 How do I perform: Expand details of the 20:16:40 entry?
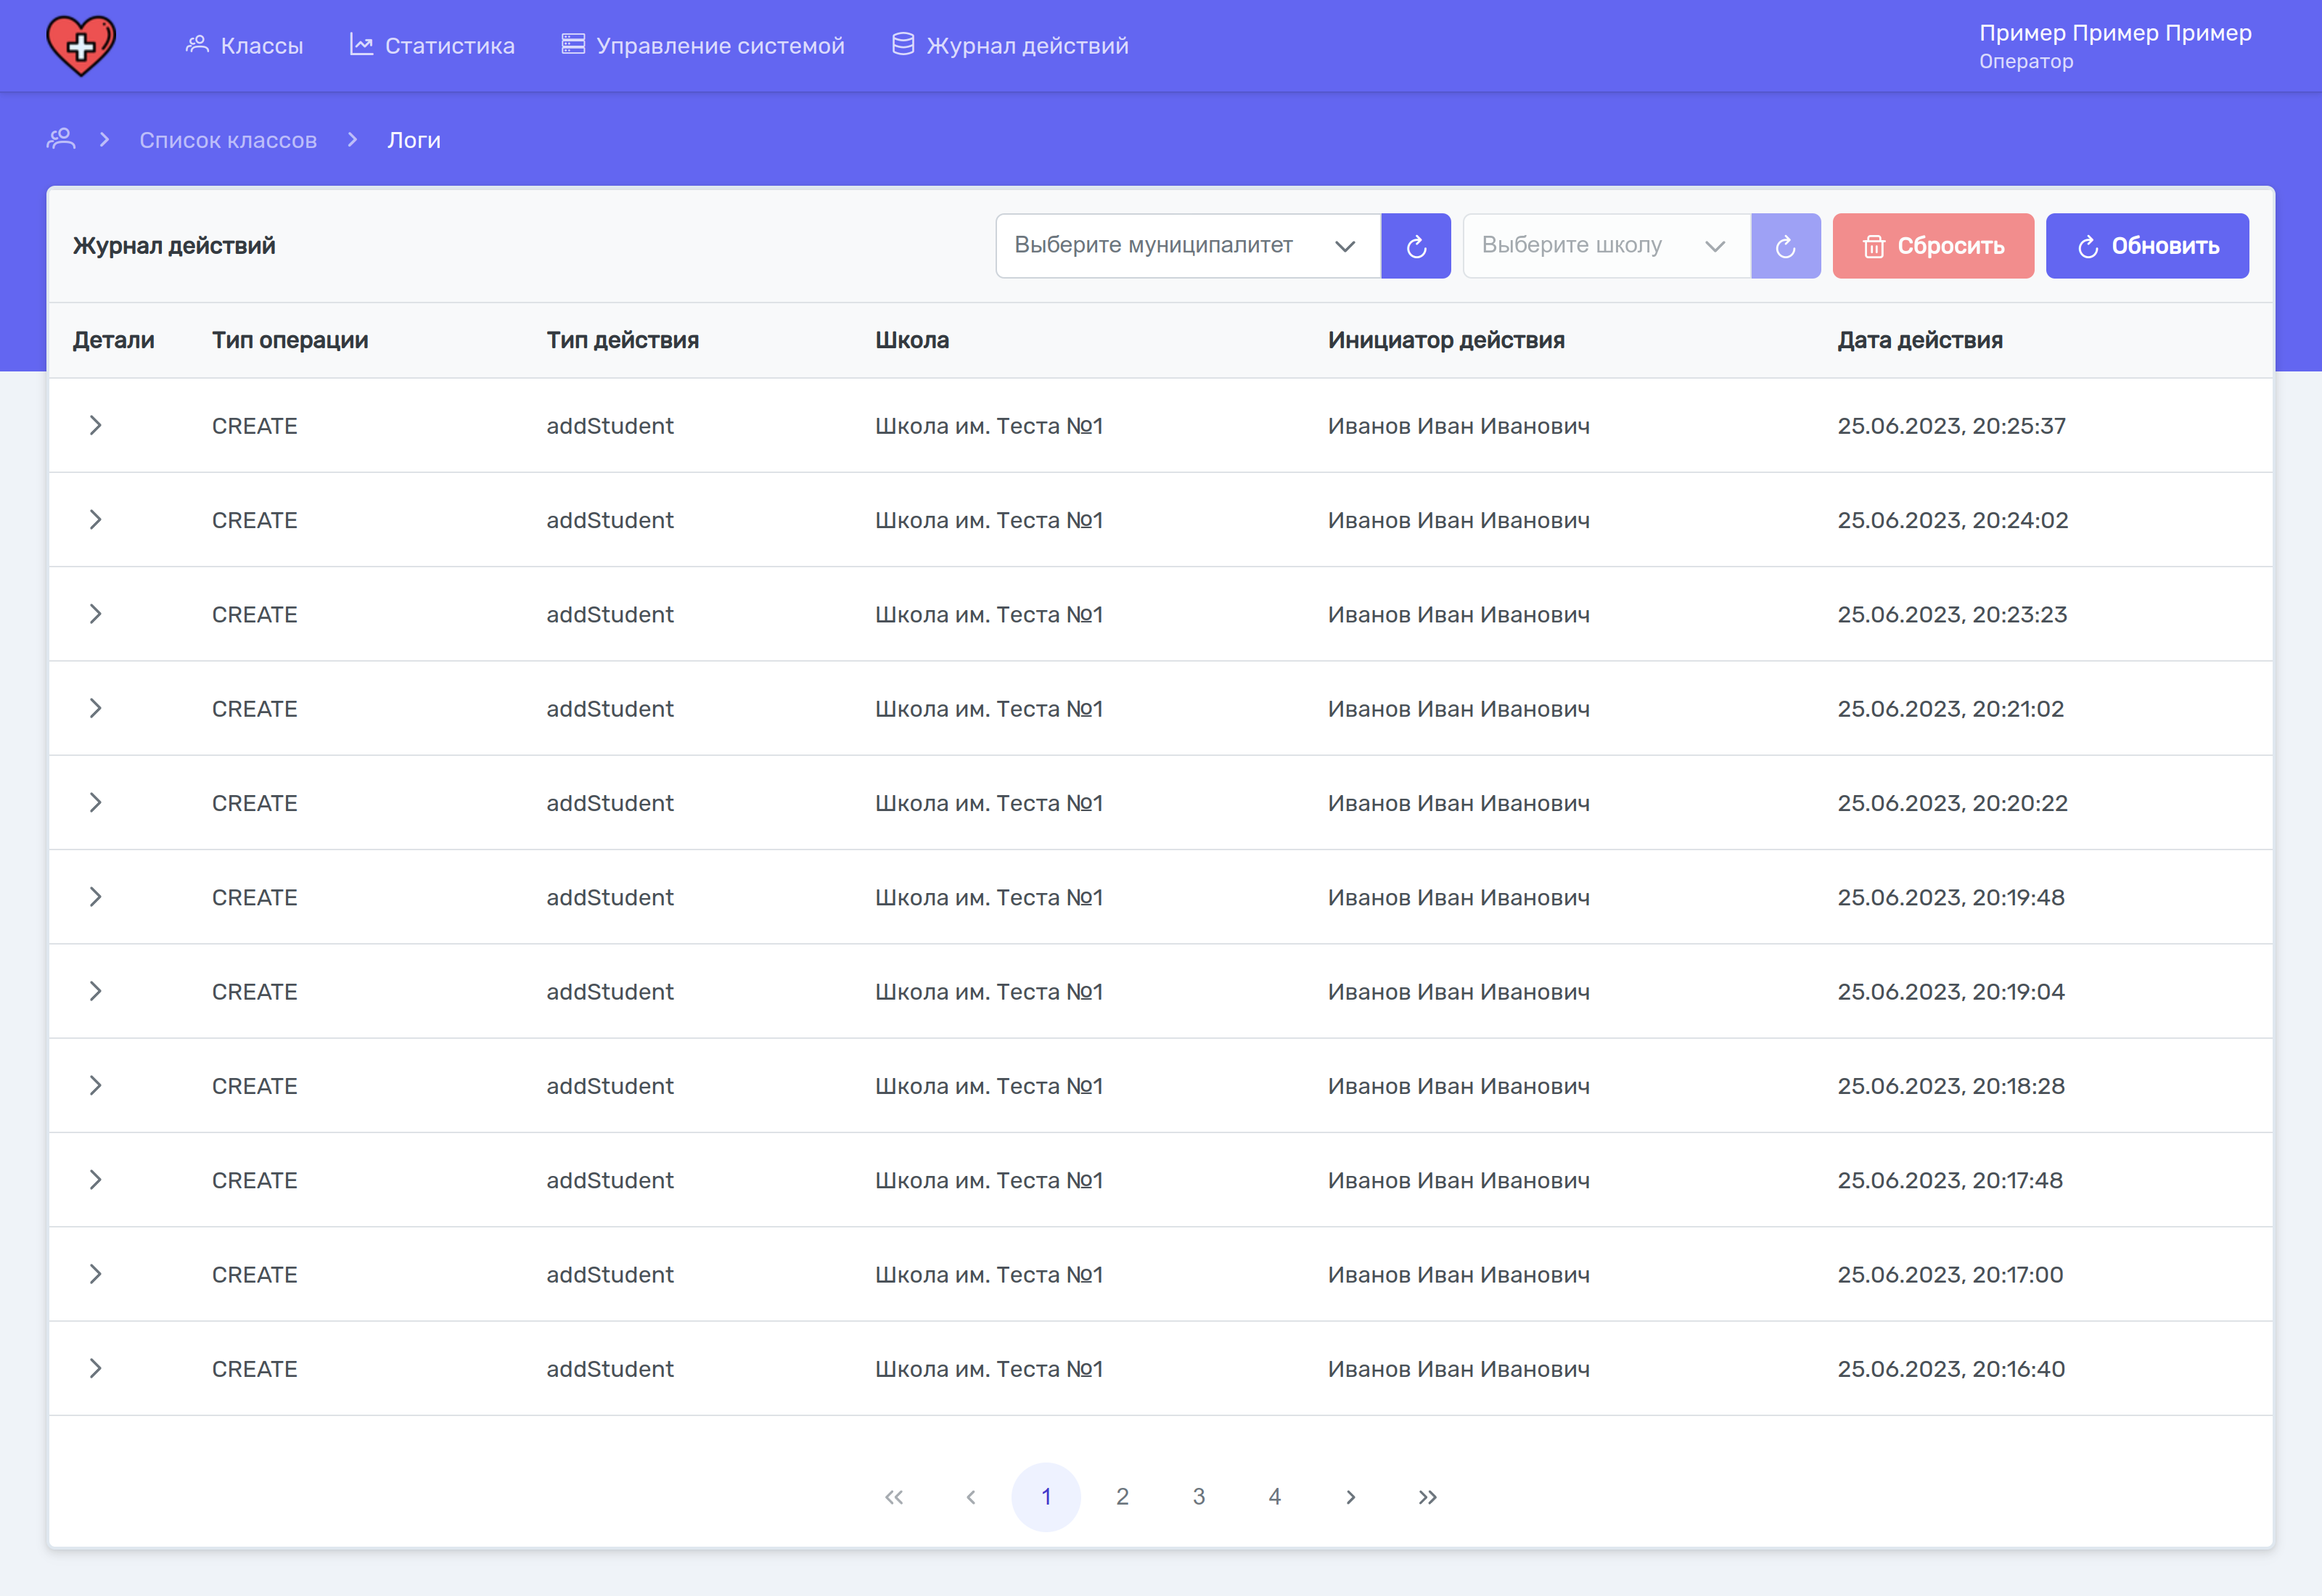[95, 1369]
